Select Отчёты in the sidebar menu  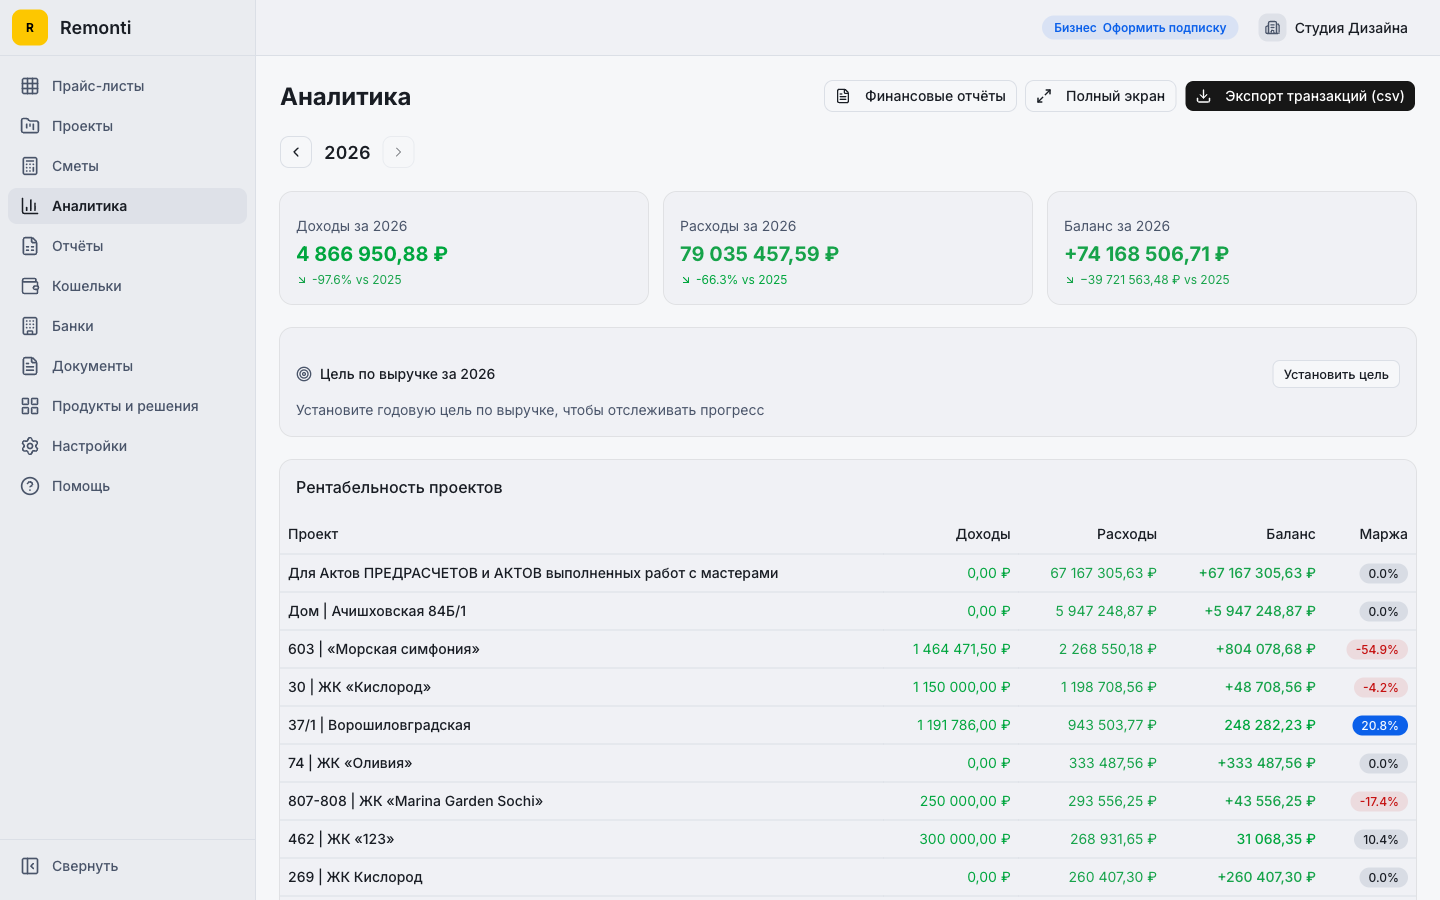(x=77, y=246)
